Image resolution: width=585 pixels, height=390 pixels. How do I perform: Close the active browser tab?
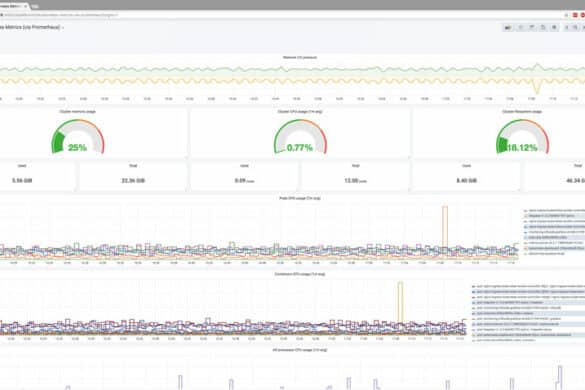coord(25,6)
